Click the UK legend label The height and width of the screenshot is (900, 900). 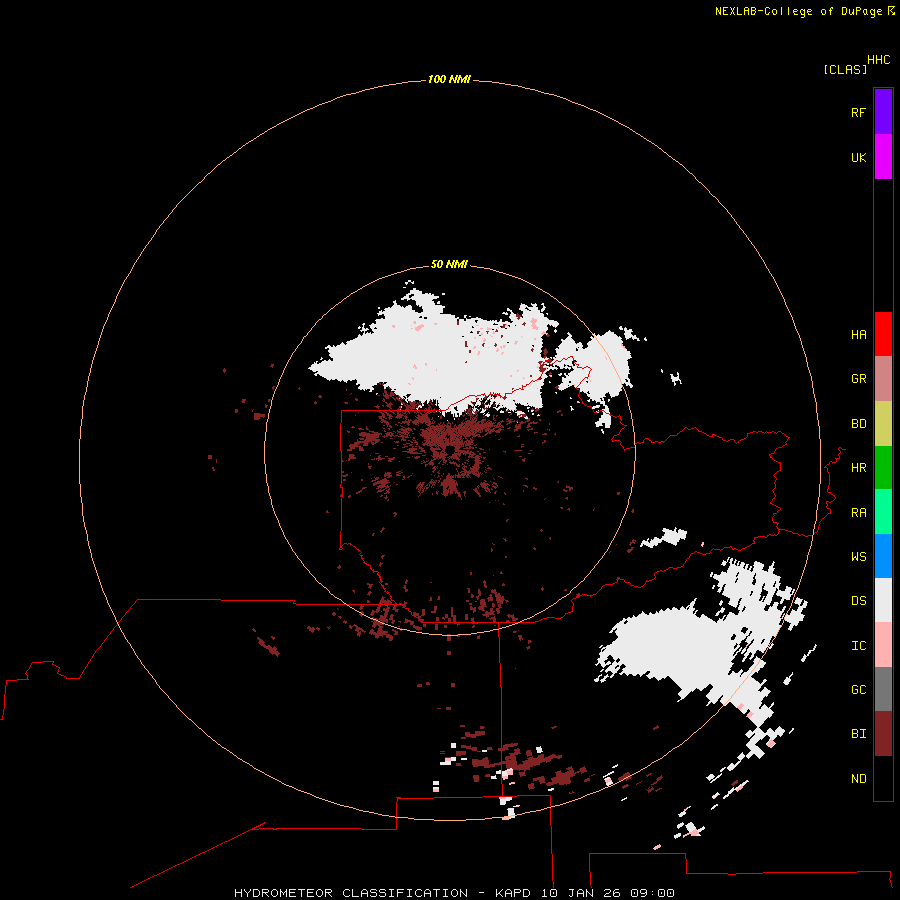[x=858, y=157]
